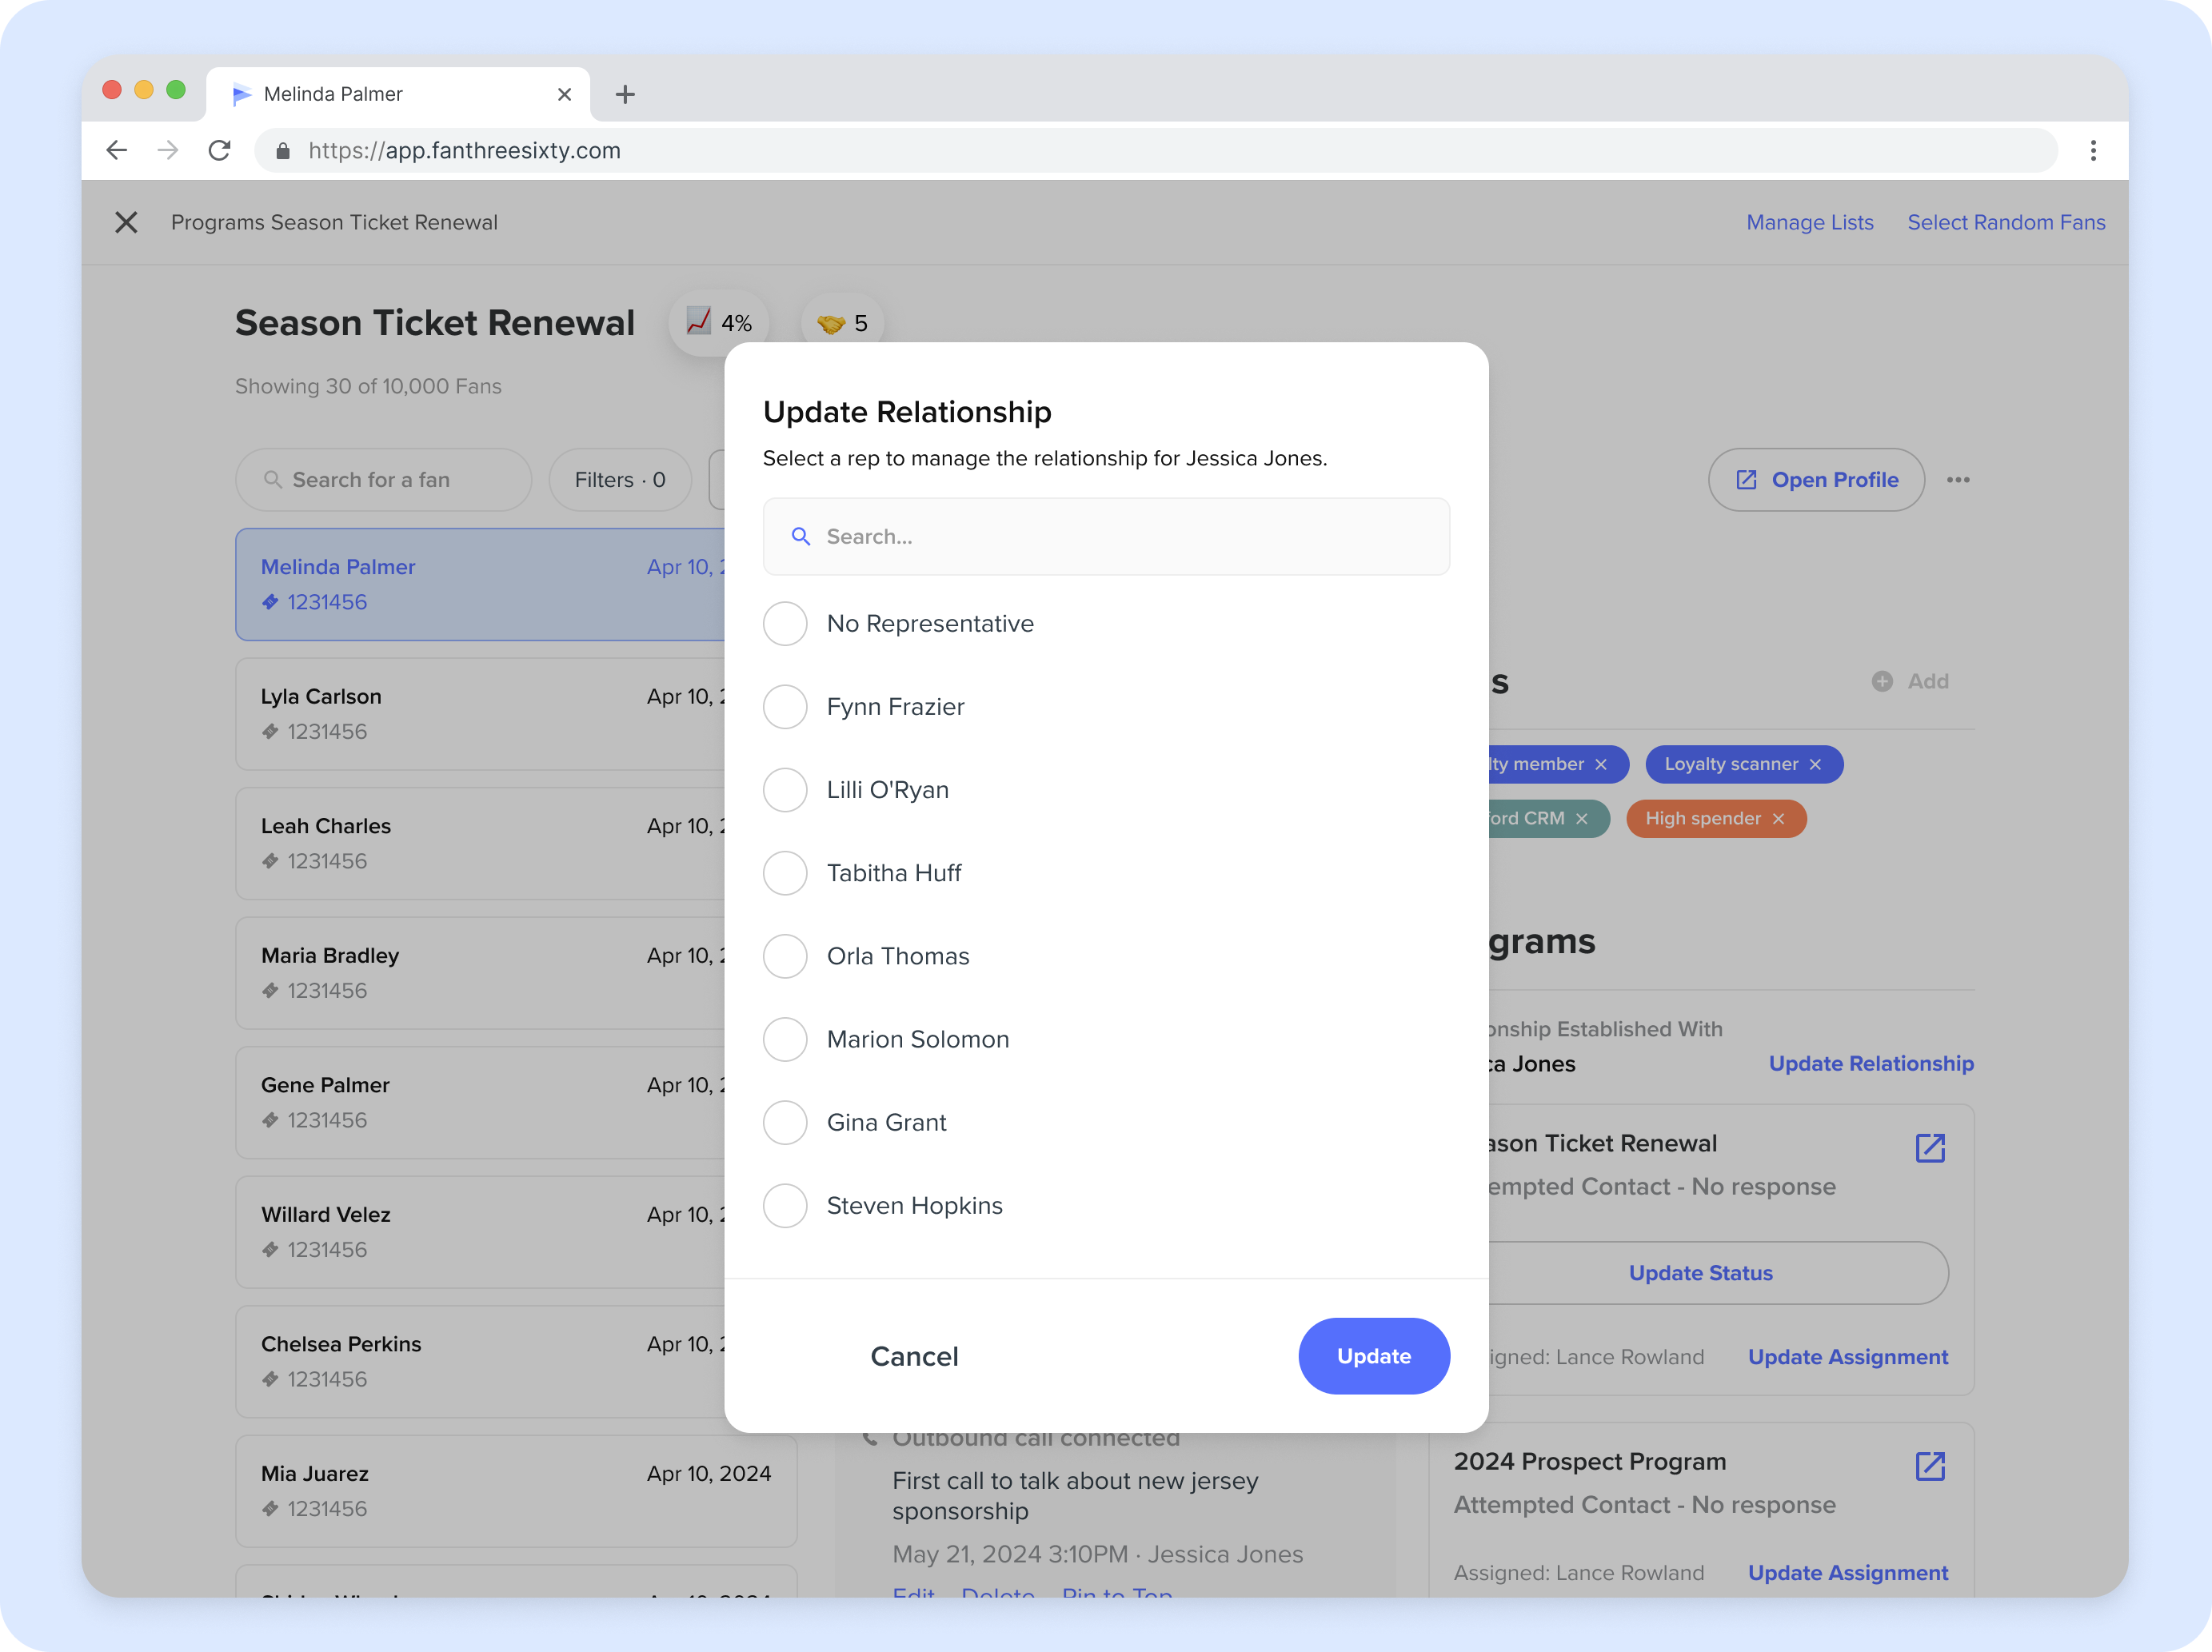Open Season Ticket Renewal program externally

tap(1929, 1148)
